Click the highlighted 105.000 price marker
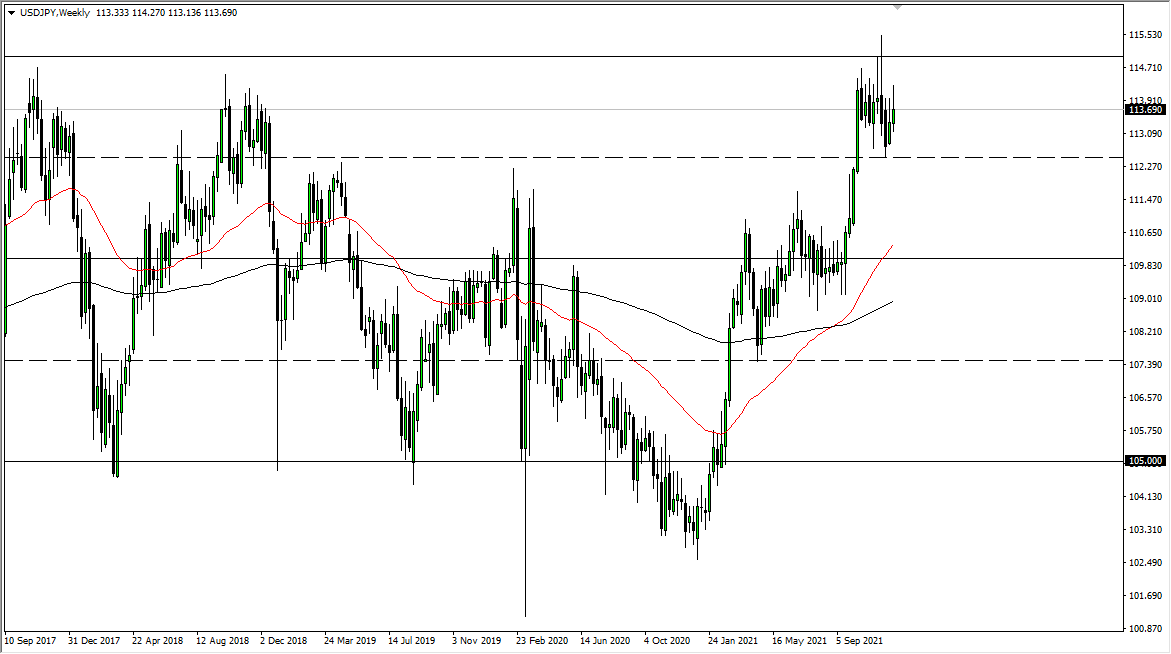The height and width of the screenshot is (654, 1171). coord(1144,460)
